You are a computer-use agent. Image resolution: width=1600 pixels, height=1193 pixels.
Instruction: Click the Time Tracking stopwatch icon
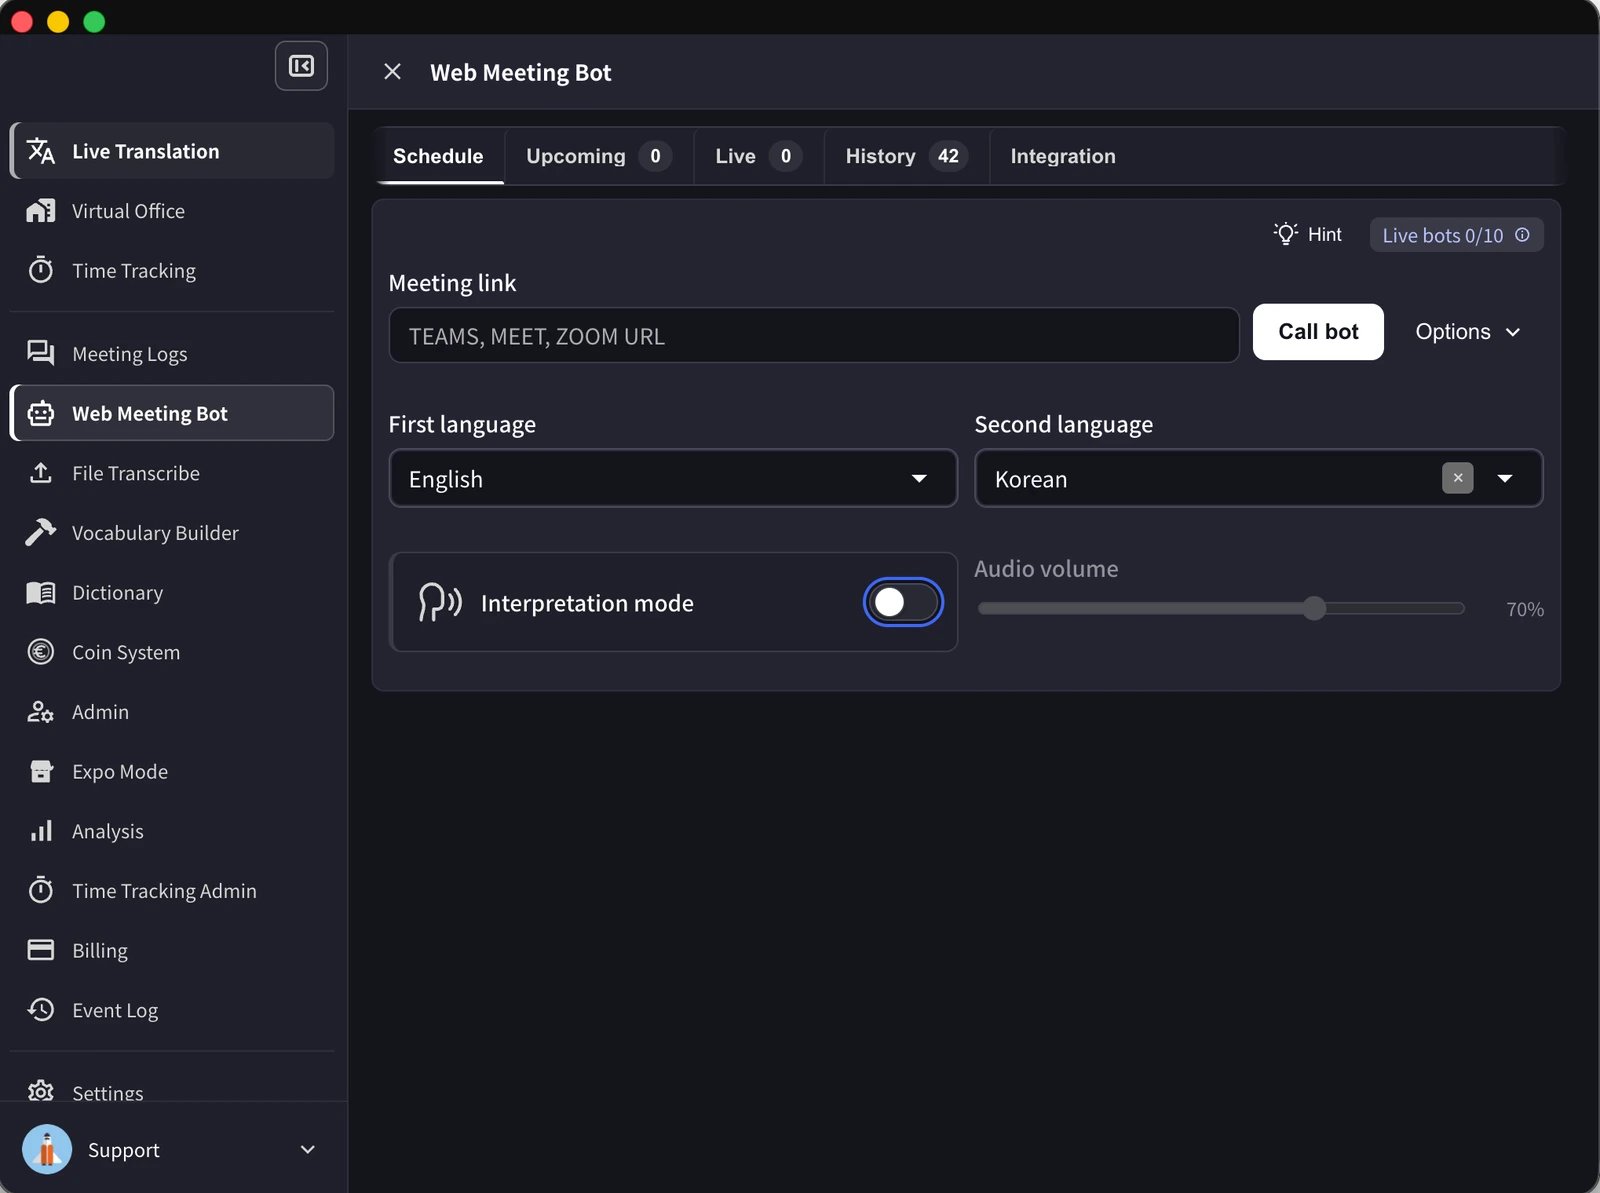tap(41, 270)
